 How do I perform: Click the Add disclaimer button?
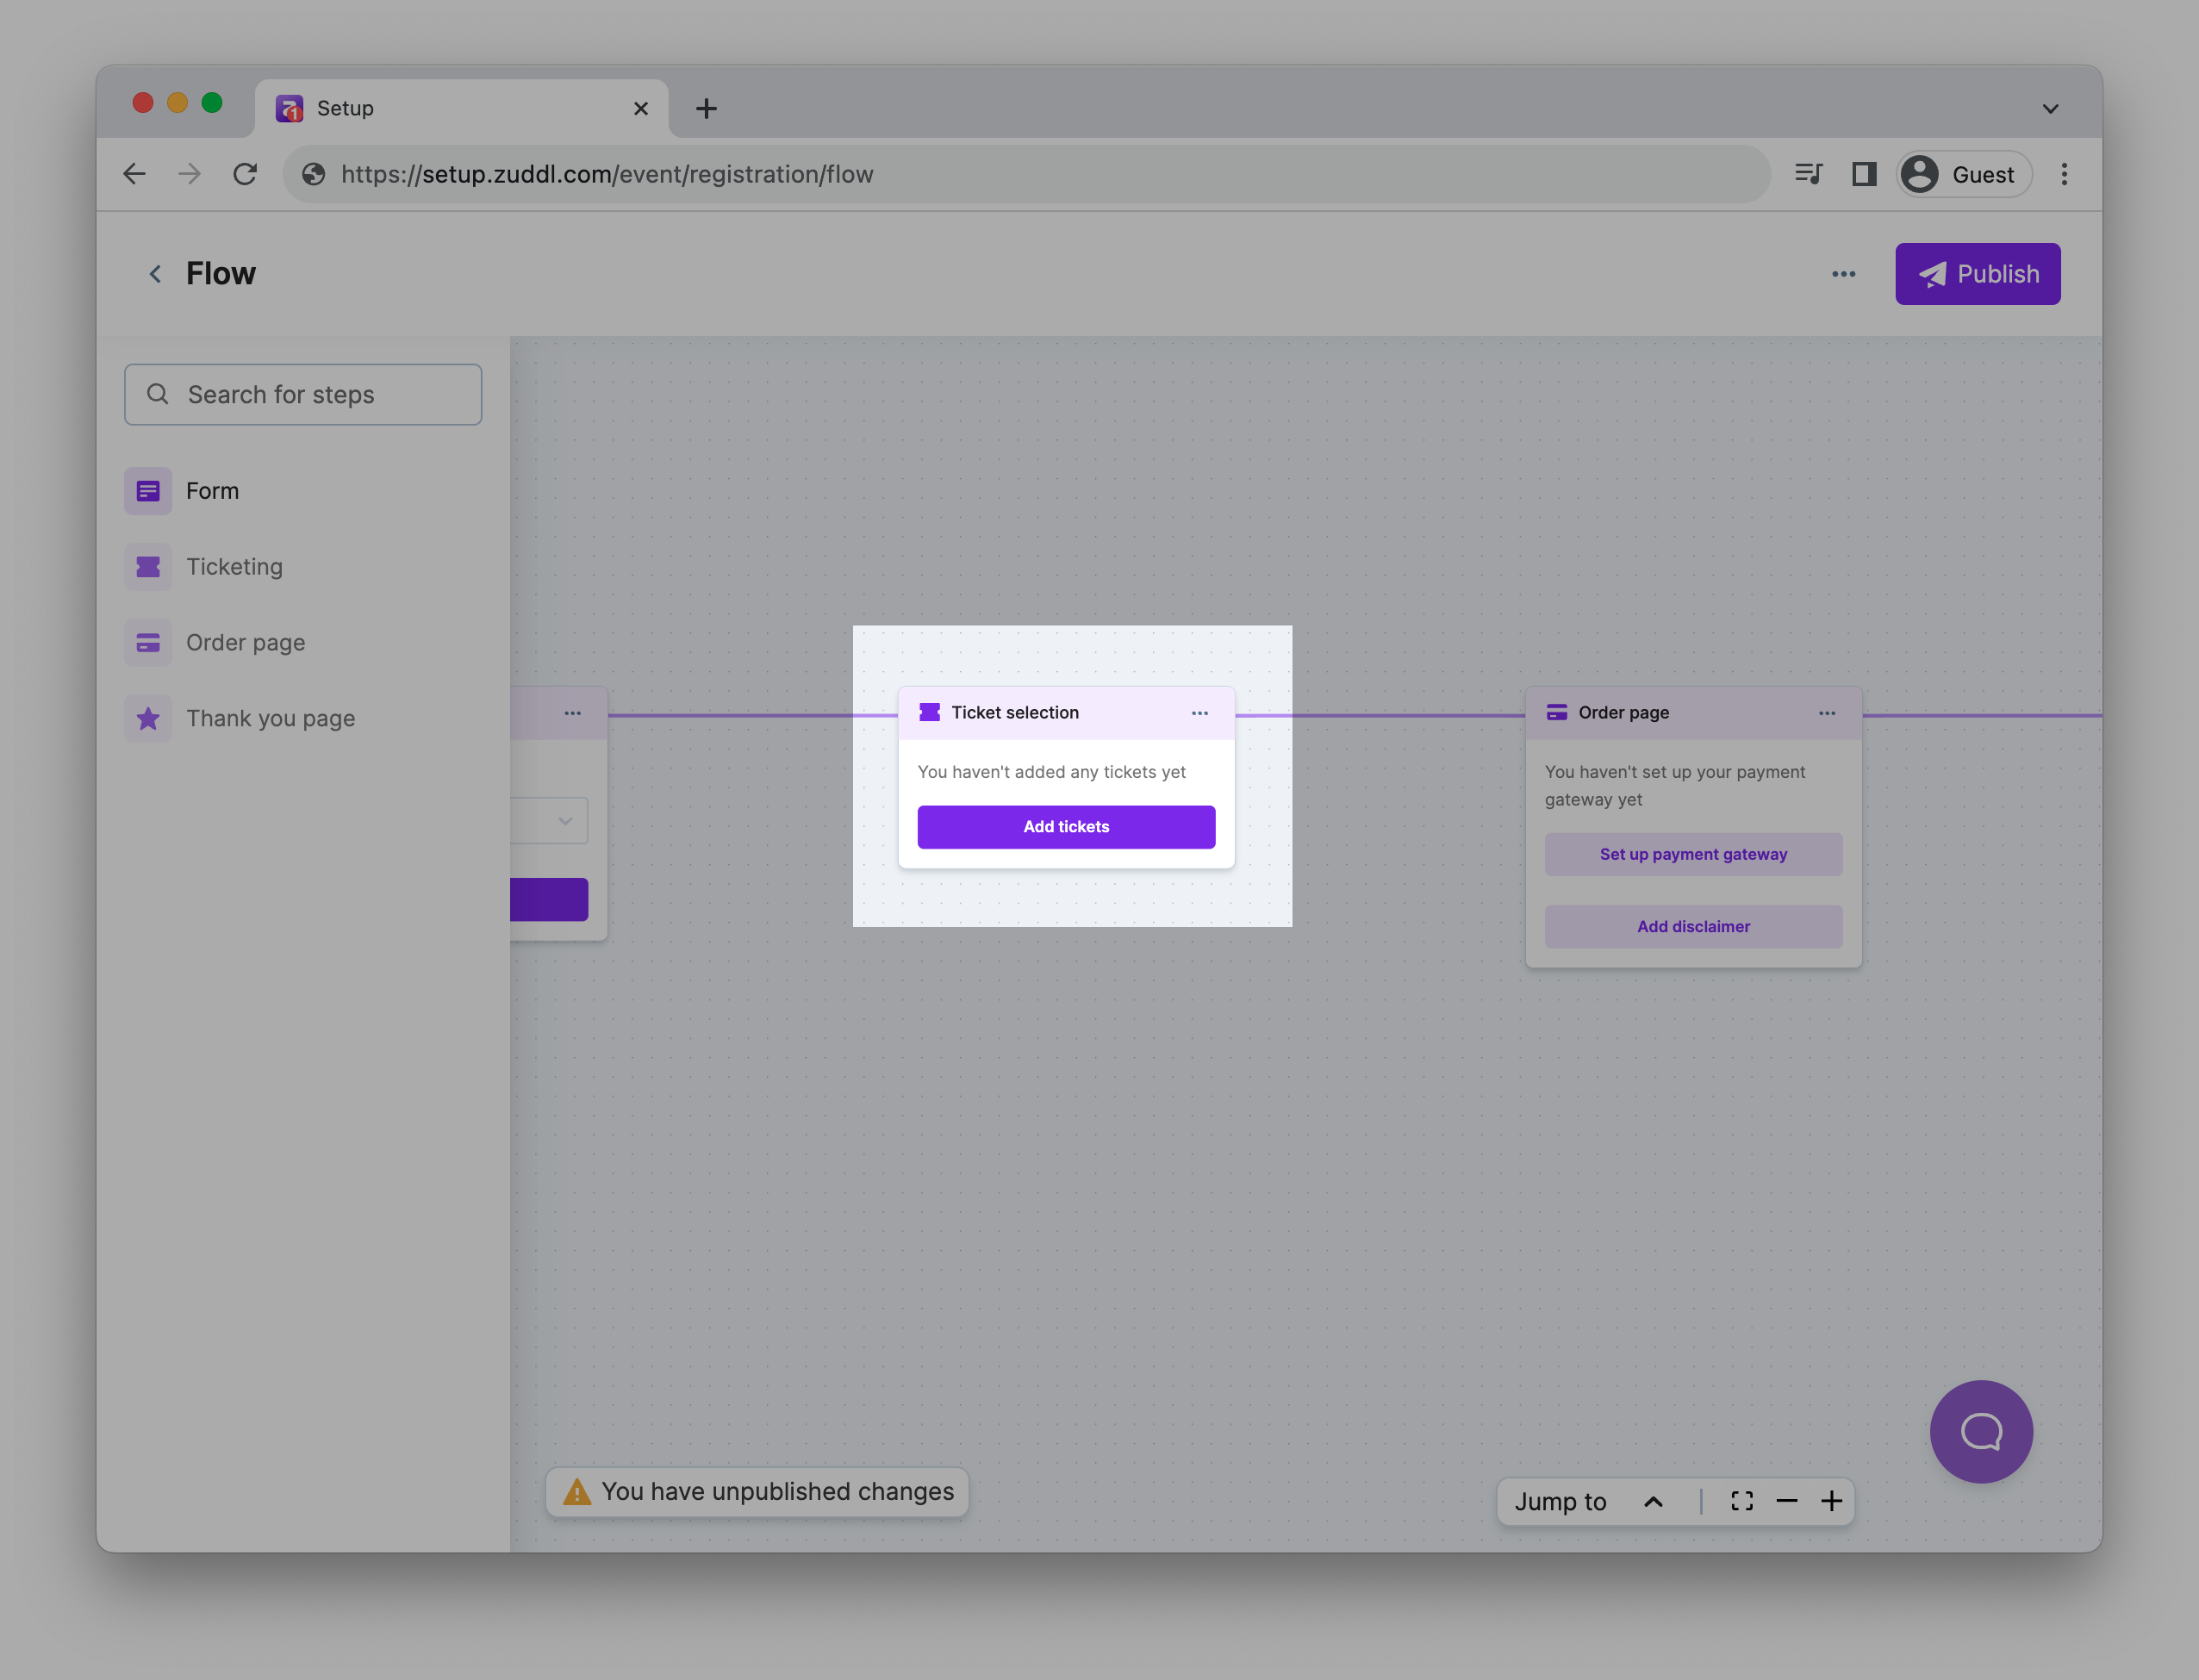pos(1692,927)
